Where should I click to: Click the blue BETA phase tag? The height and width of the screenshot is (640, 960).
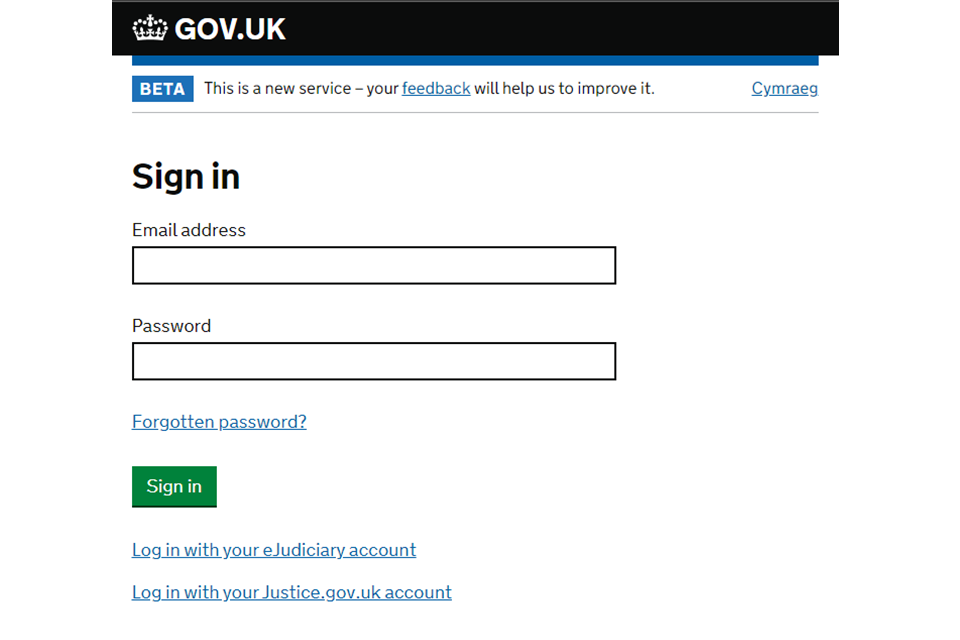[x=163, y=89]
